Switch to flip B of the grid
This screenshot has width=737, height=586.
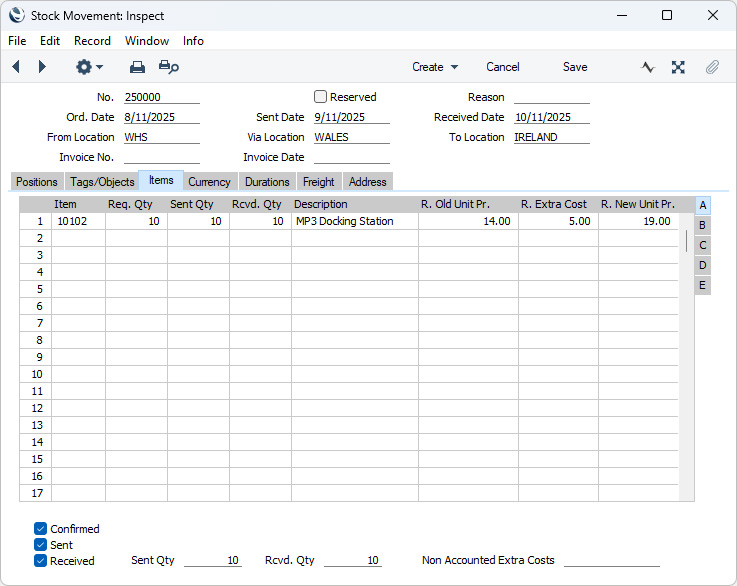pyautogui.click(x=702, y=225)
